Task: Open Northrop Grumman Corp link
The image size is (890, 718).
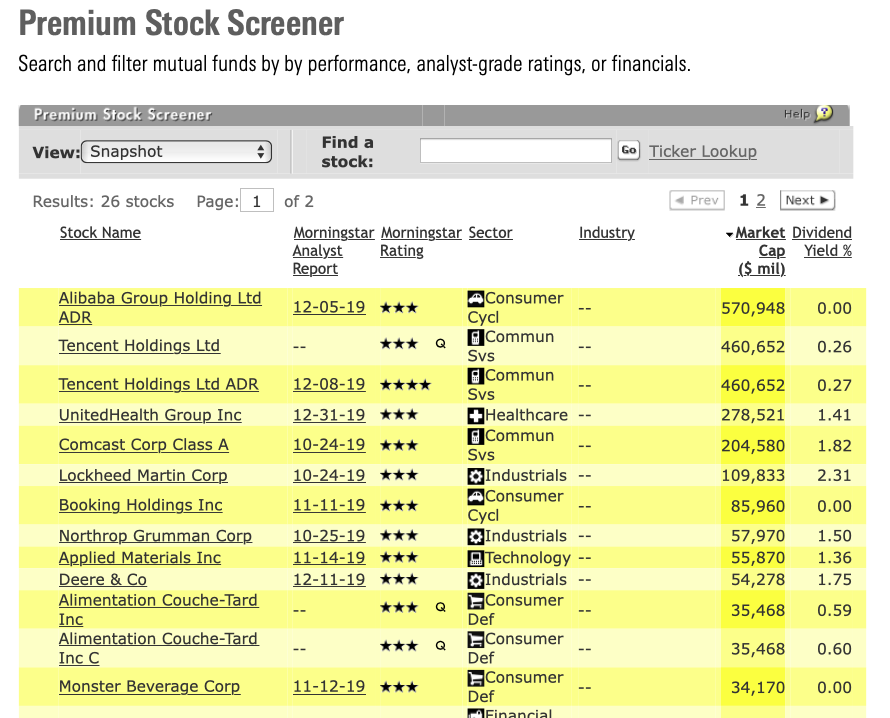Action: (x=156, y=536)
